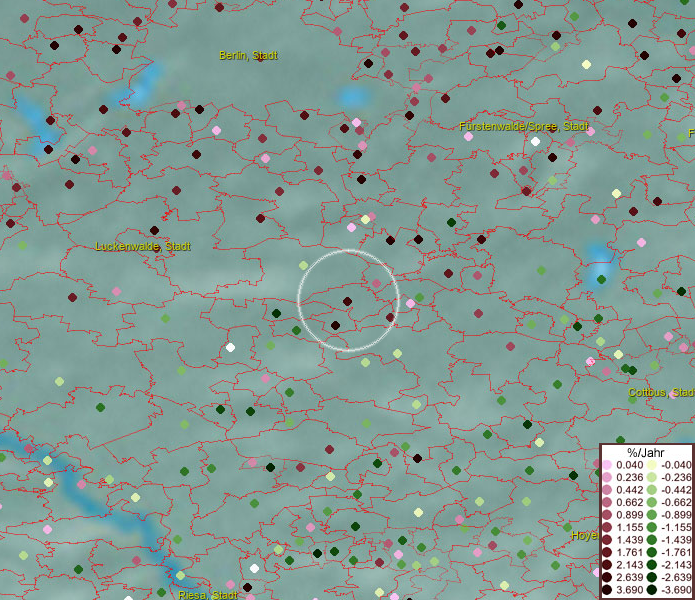
Task: Pick the -2.639 legend color swatch
Action: [x=652, y=577]
